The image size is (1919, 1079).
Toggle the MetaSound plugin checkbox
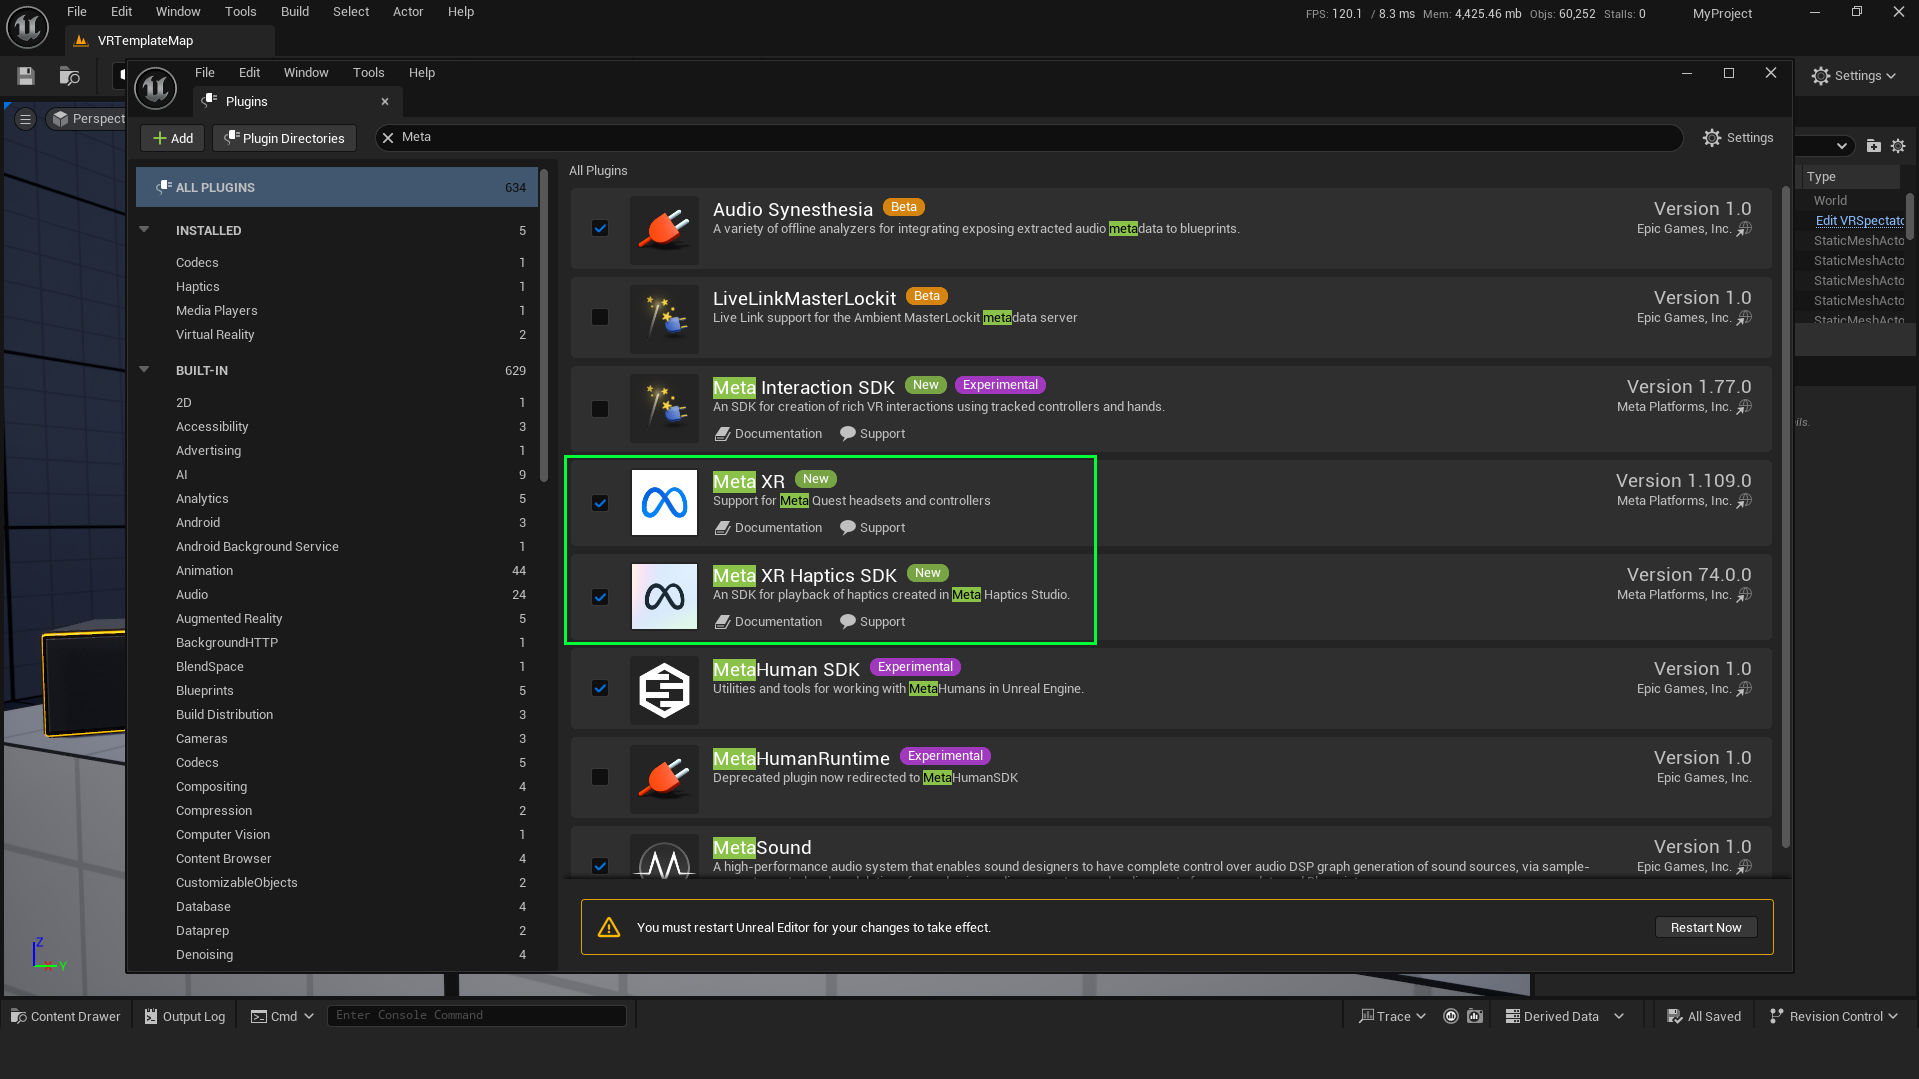point(600,866)
